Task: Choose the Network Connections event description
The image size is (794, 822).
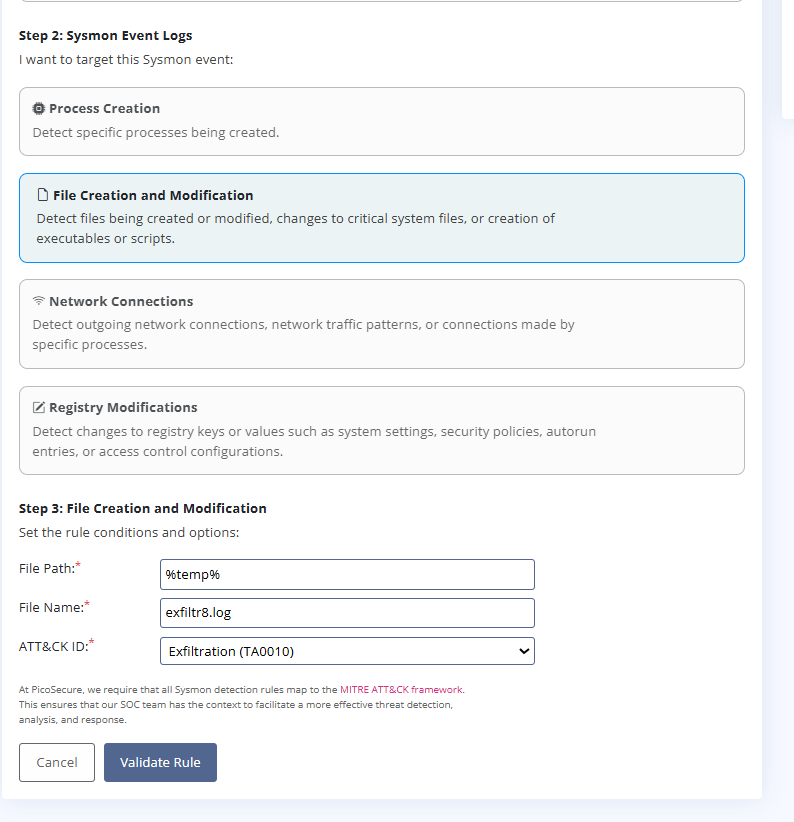Action: (303, 334)
